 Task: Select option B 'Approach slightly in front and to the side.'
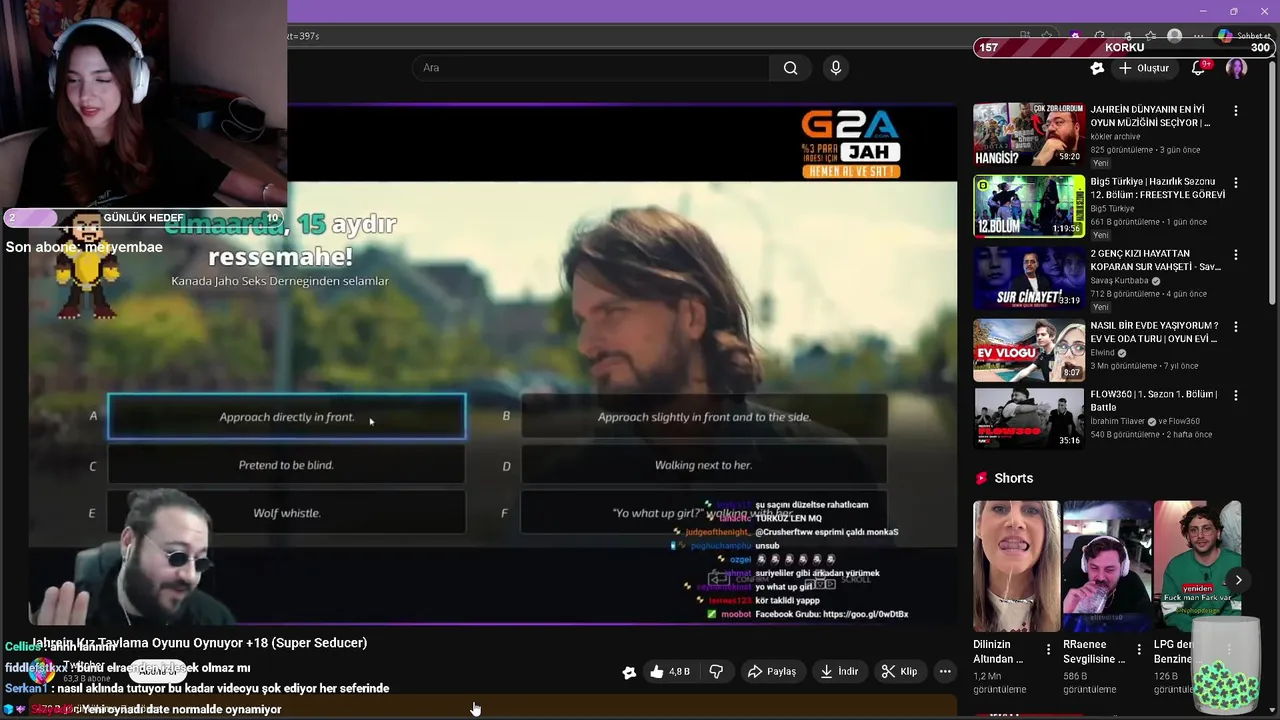tap(704, 417)
